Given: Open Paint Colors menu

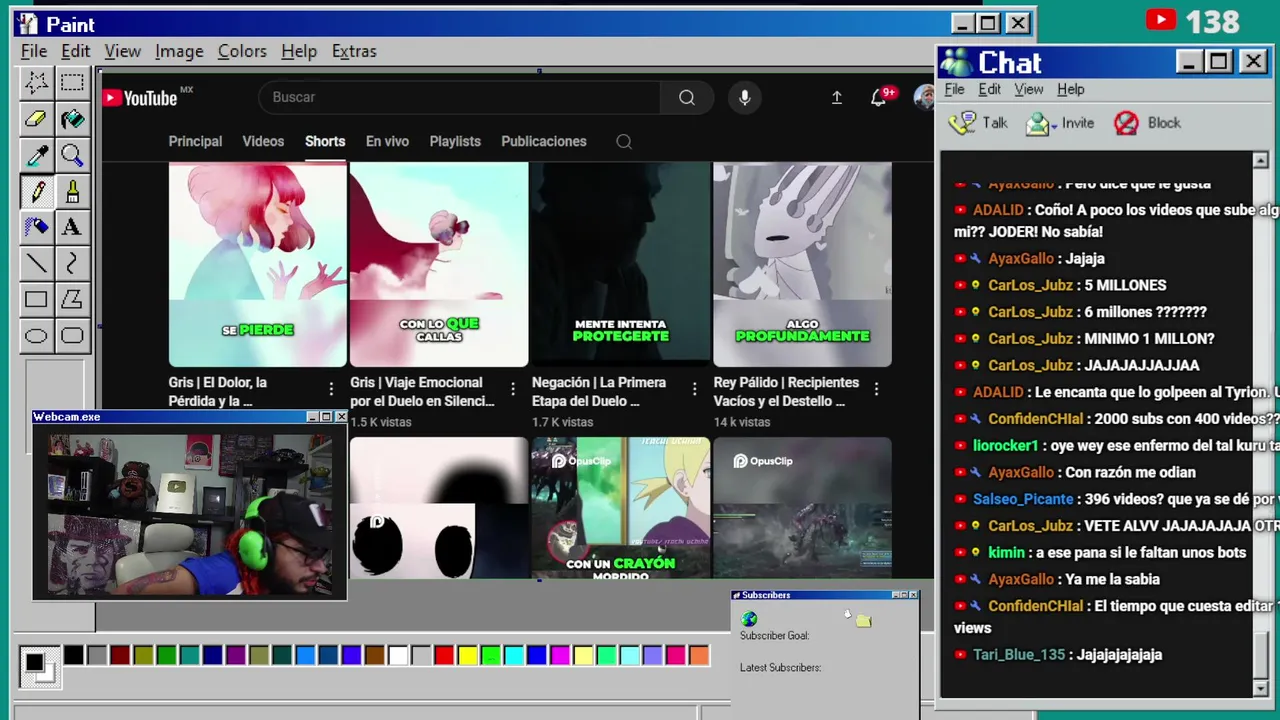Looking at the screenshot, I should click(x=242, y=51).
